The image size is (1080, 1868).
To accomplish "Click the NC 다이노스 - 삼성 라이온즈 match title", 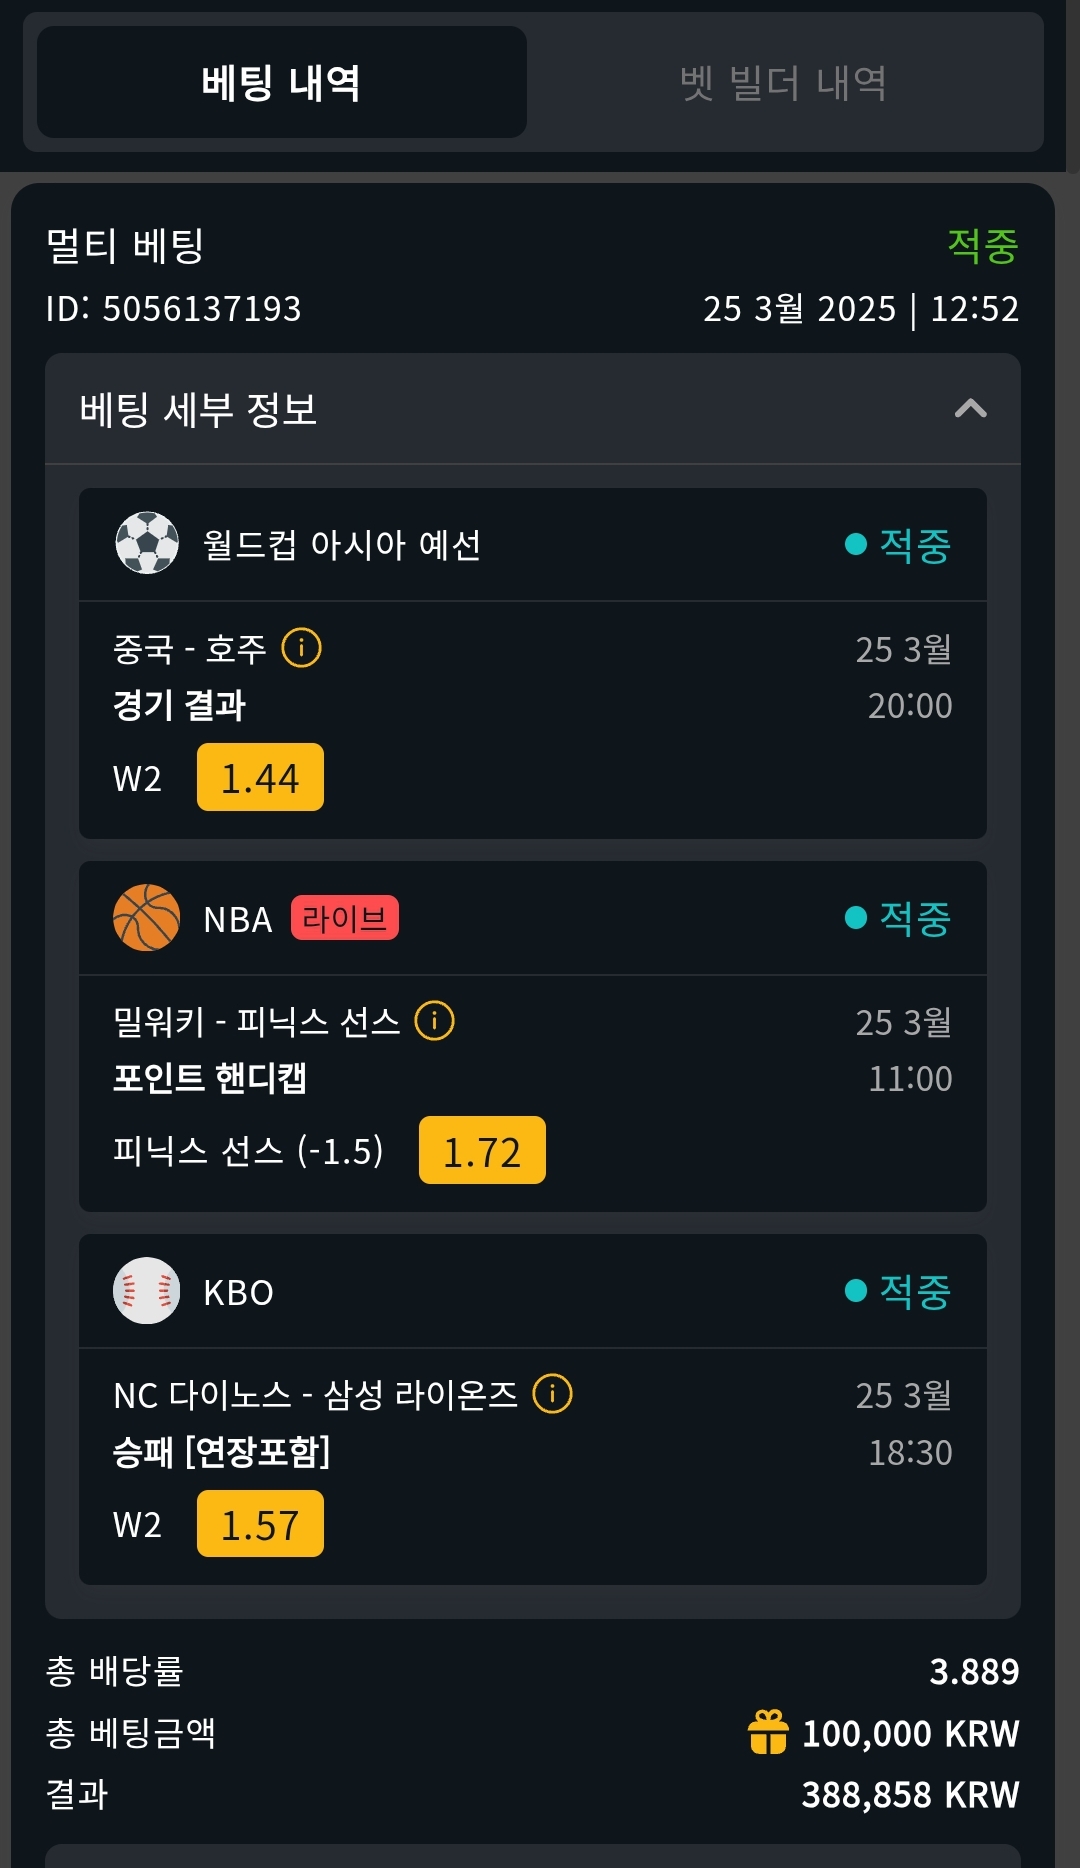I will pos(315,1395).
